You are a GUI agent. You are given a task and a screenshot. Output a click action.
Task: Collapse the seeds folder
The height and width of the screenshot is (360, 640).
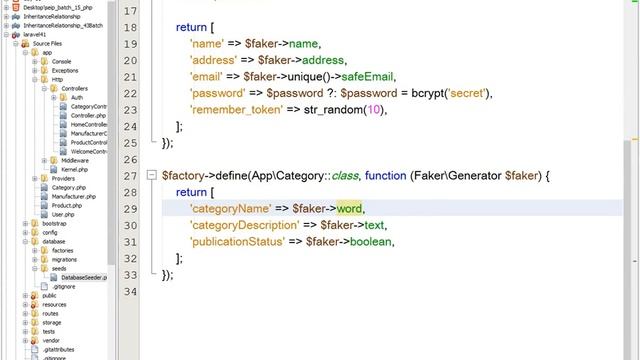tap(35, 269)
